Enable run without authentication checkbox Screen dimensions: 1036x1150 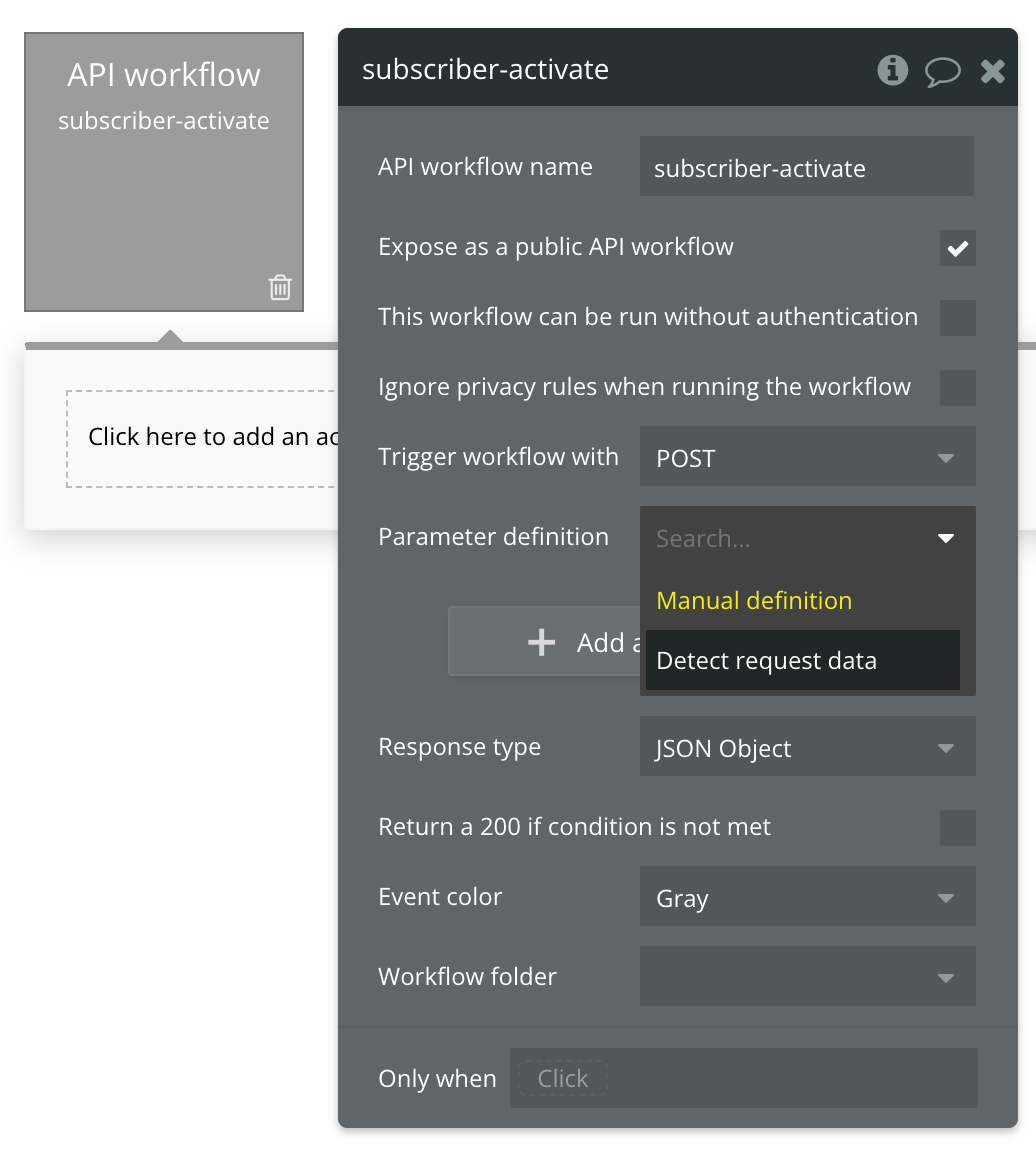click(957, 318)
